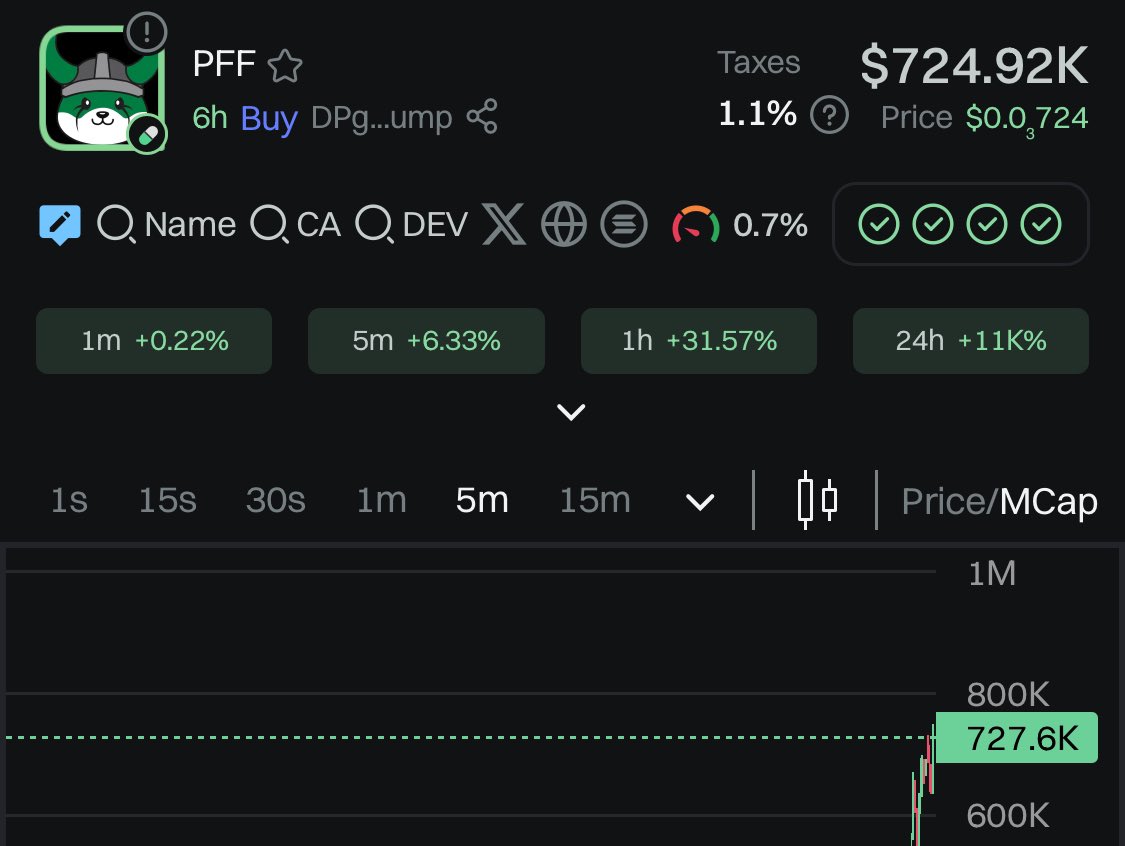This screenshot has width=1125, height=846.
Task: Click the 800K axis label
Action: [x=1008, y=695]
